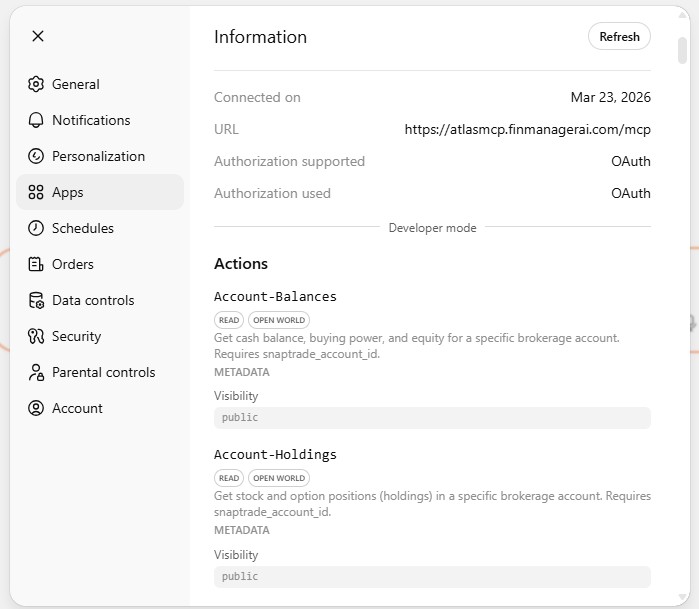Close the settings dialog with X
699x609 pixels.
(38, 36)
